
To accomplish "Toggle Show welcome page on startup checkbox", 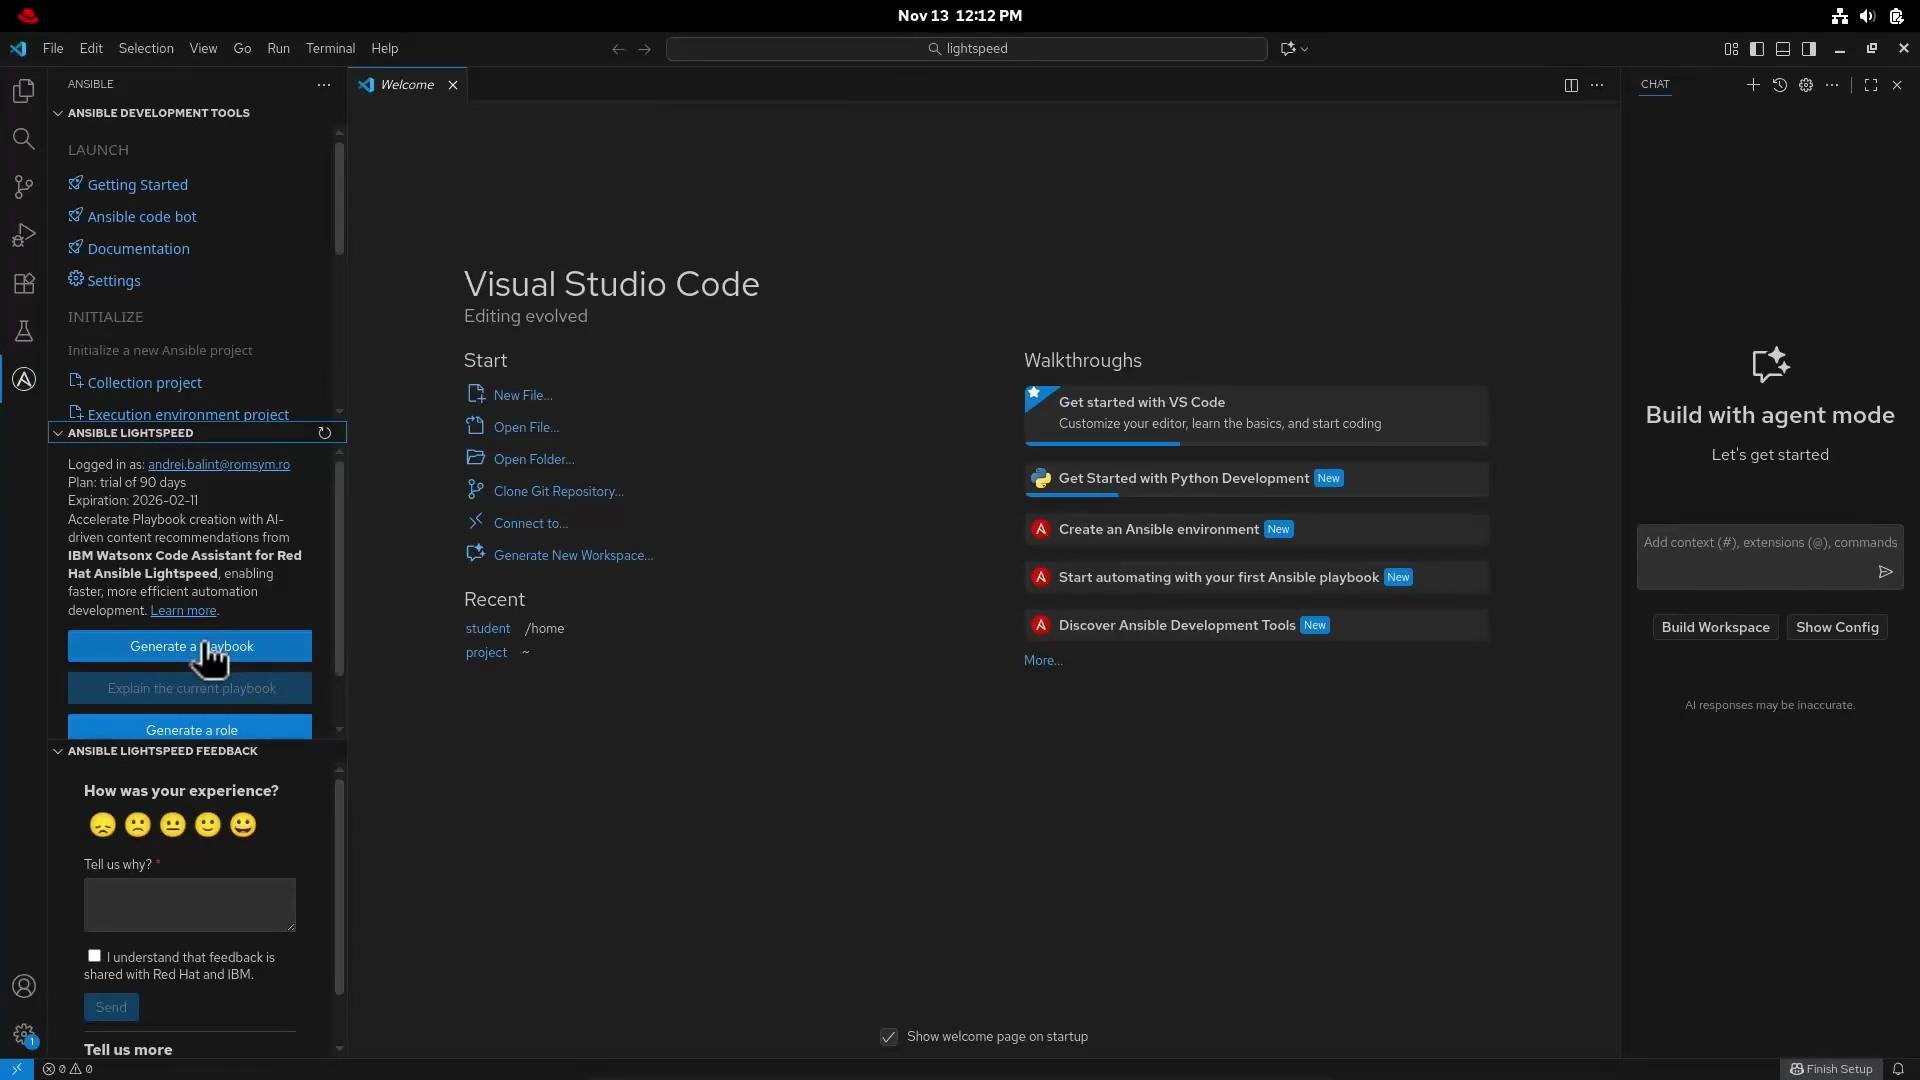I will (889, 1037).
